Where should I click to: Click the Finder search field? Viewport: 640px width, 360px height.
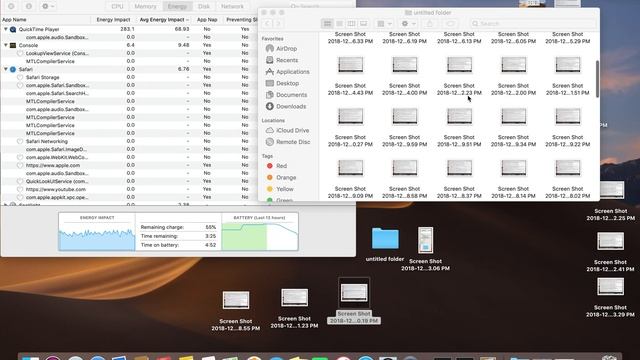coord(533,24)
